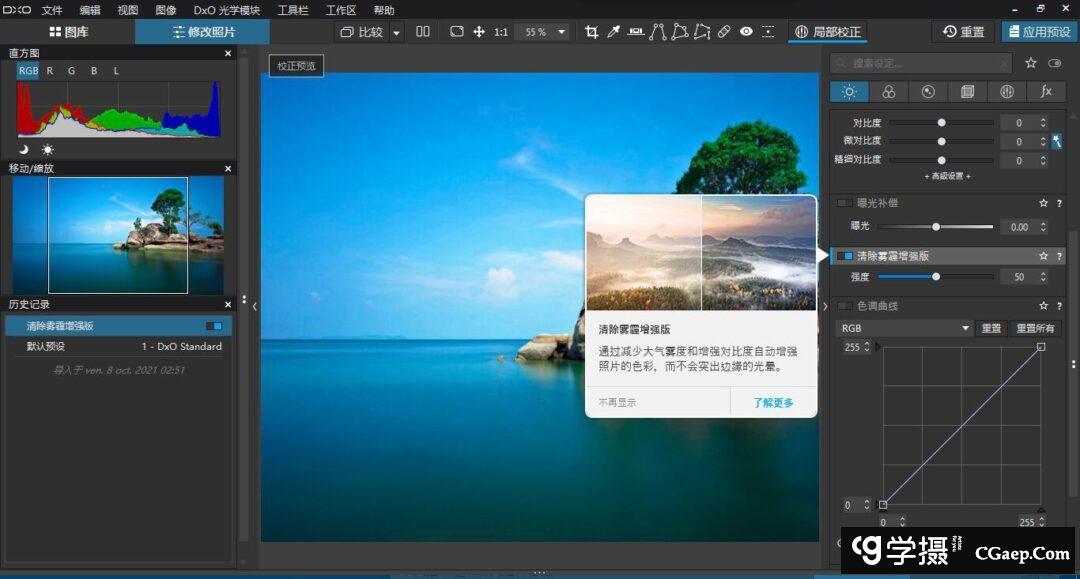Screen dimensions: 1080x579
Task: Click the micro-contrast magic wand icon
Action: [x=1057, y=141]
